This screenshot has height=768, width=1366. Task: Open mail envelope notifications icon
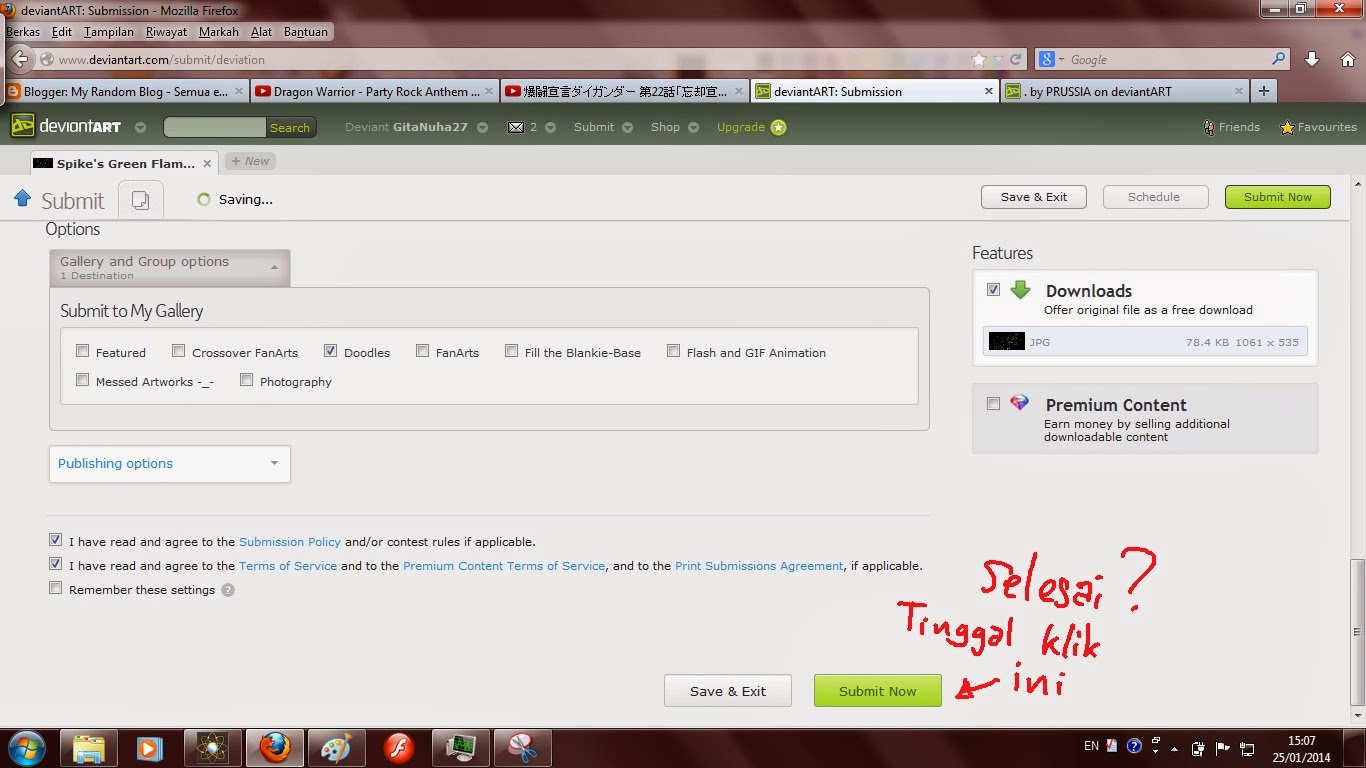pyautogui.click(x=516, y=127)
